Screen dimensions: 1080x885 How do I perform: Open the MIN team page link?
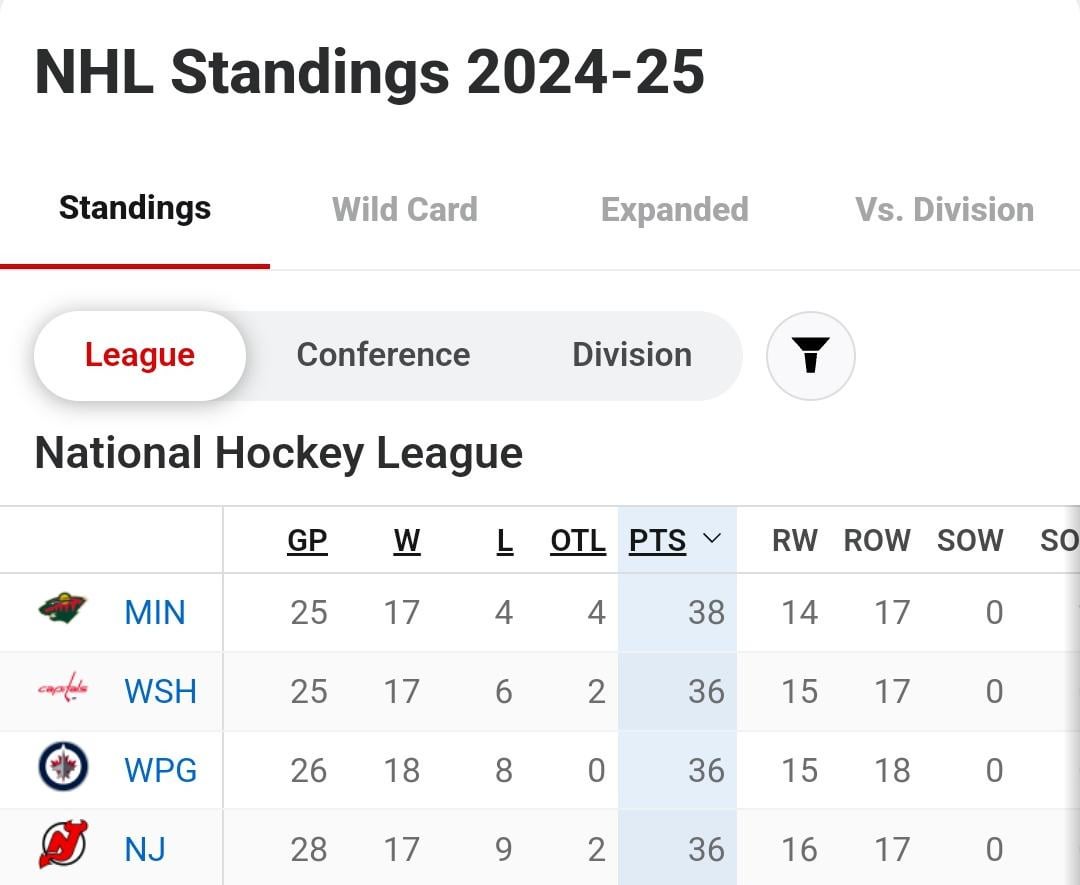pyautogui.click(x=155, y=613)
